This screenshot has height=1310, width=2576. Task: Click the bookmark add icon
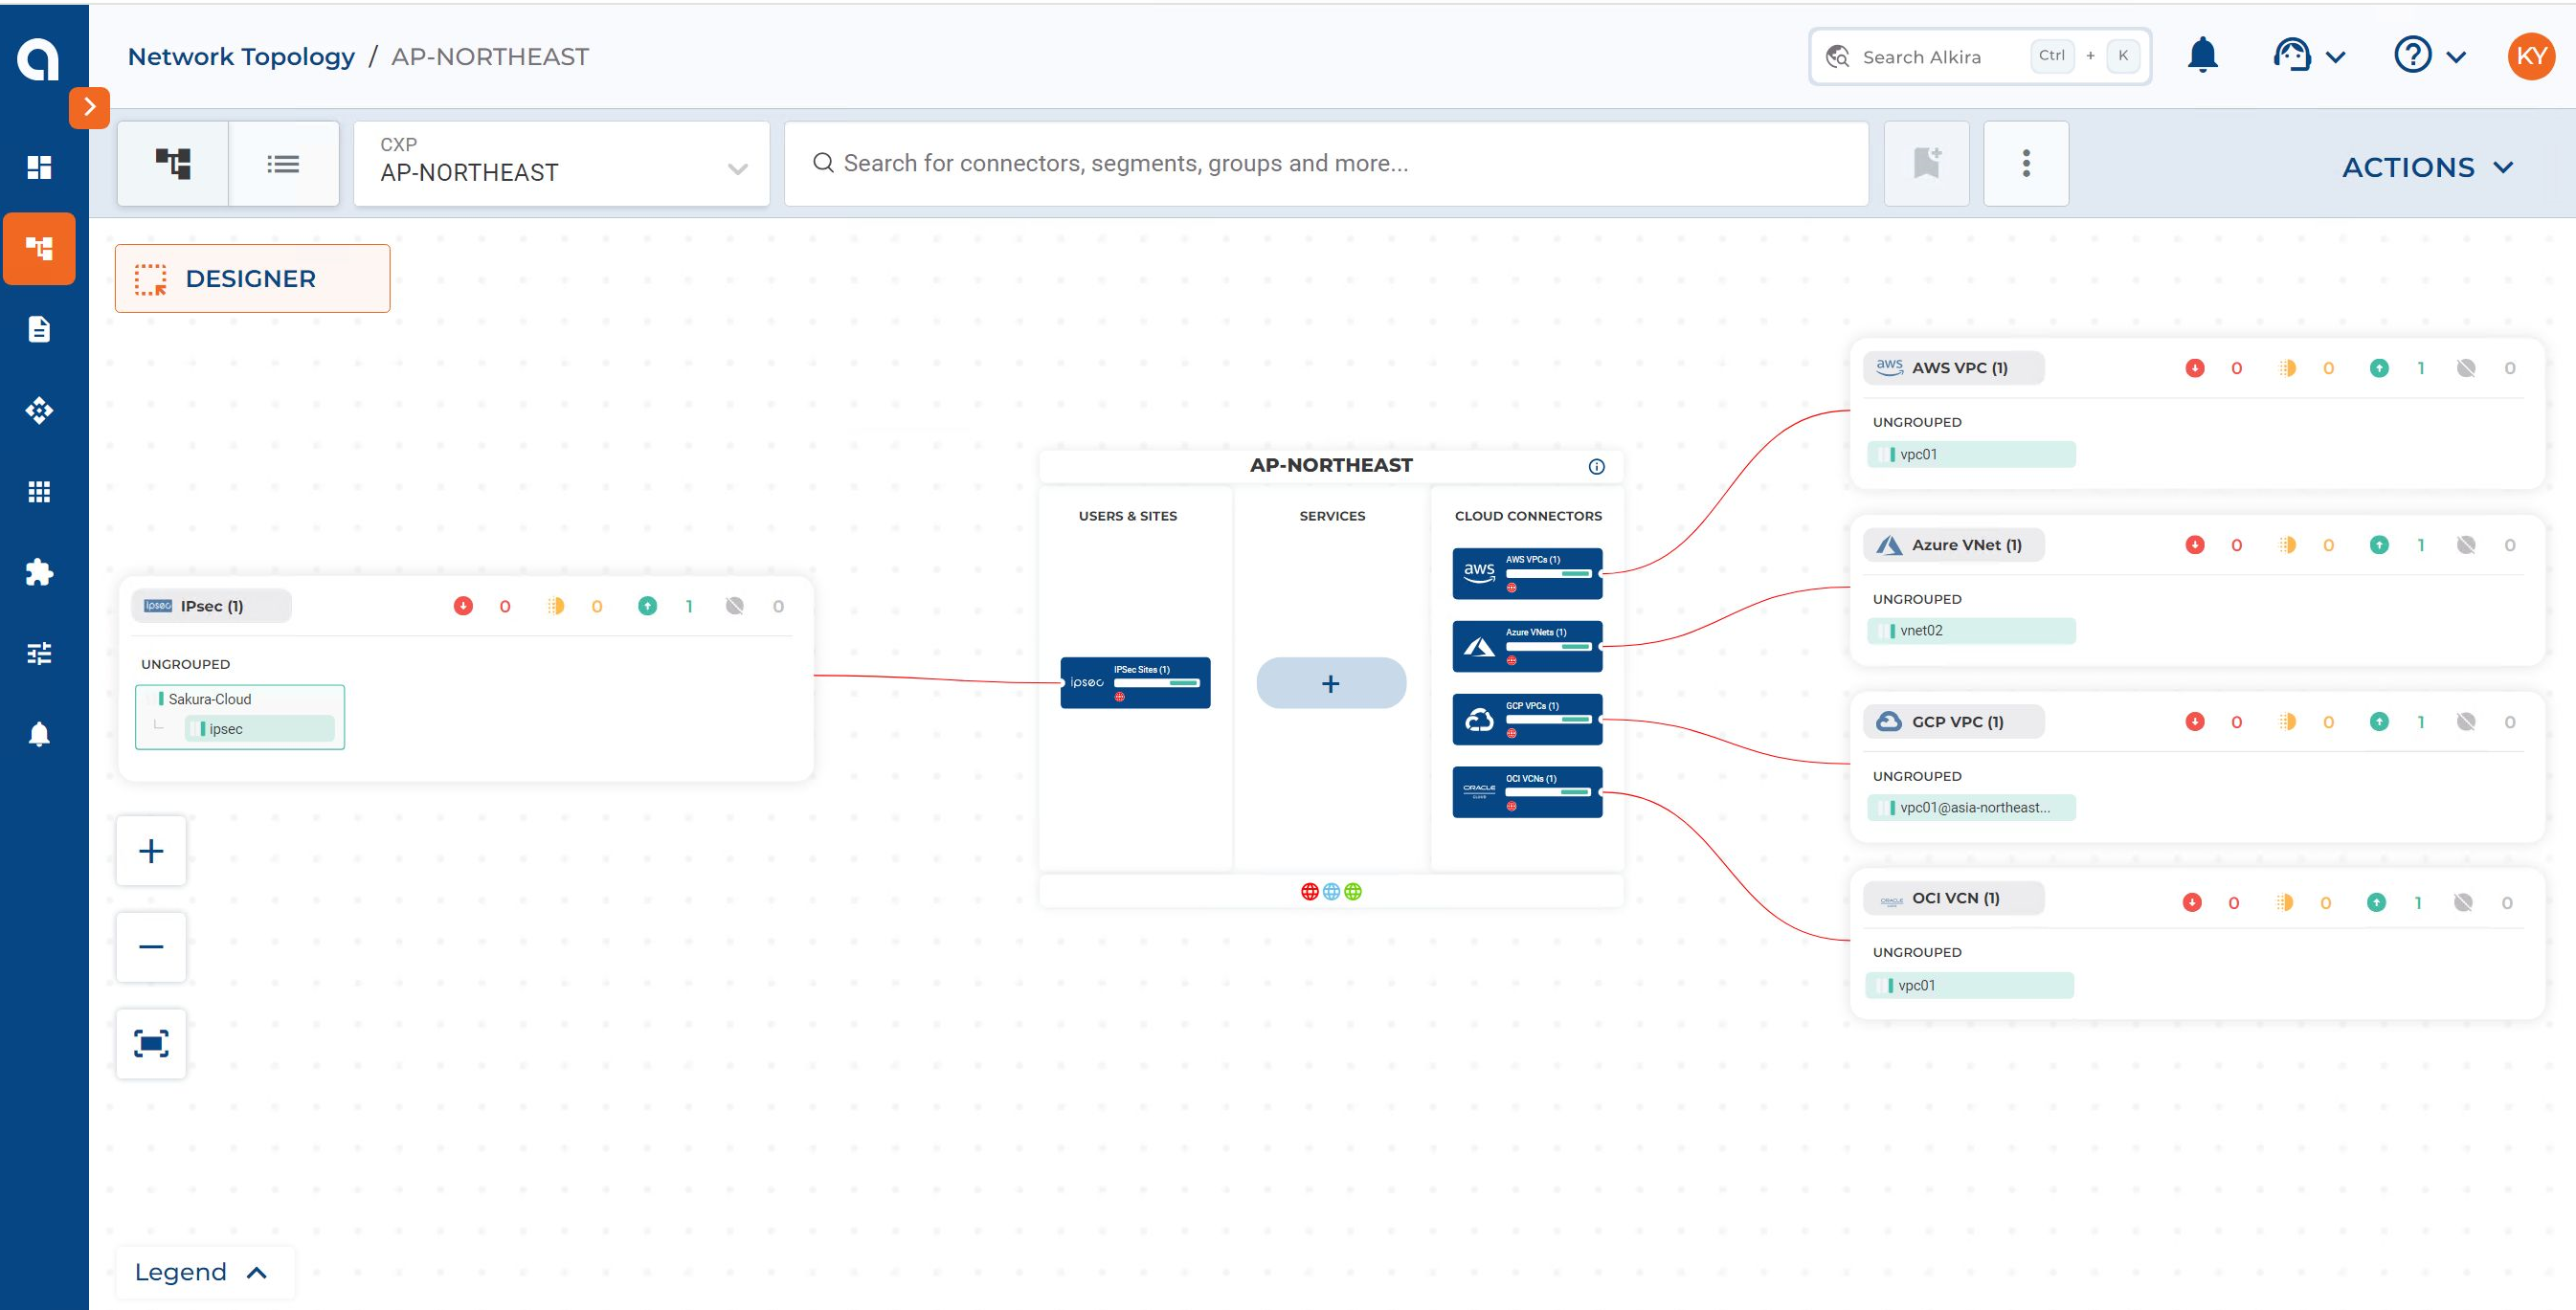click(1926, 163)
